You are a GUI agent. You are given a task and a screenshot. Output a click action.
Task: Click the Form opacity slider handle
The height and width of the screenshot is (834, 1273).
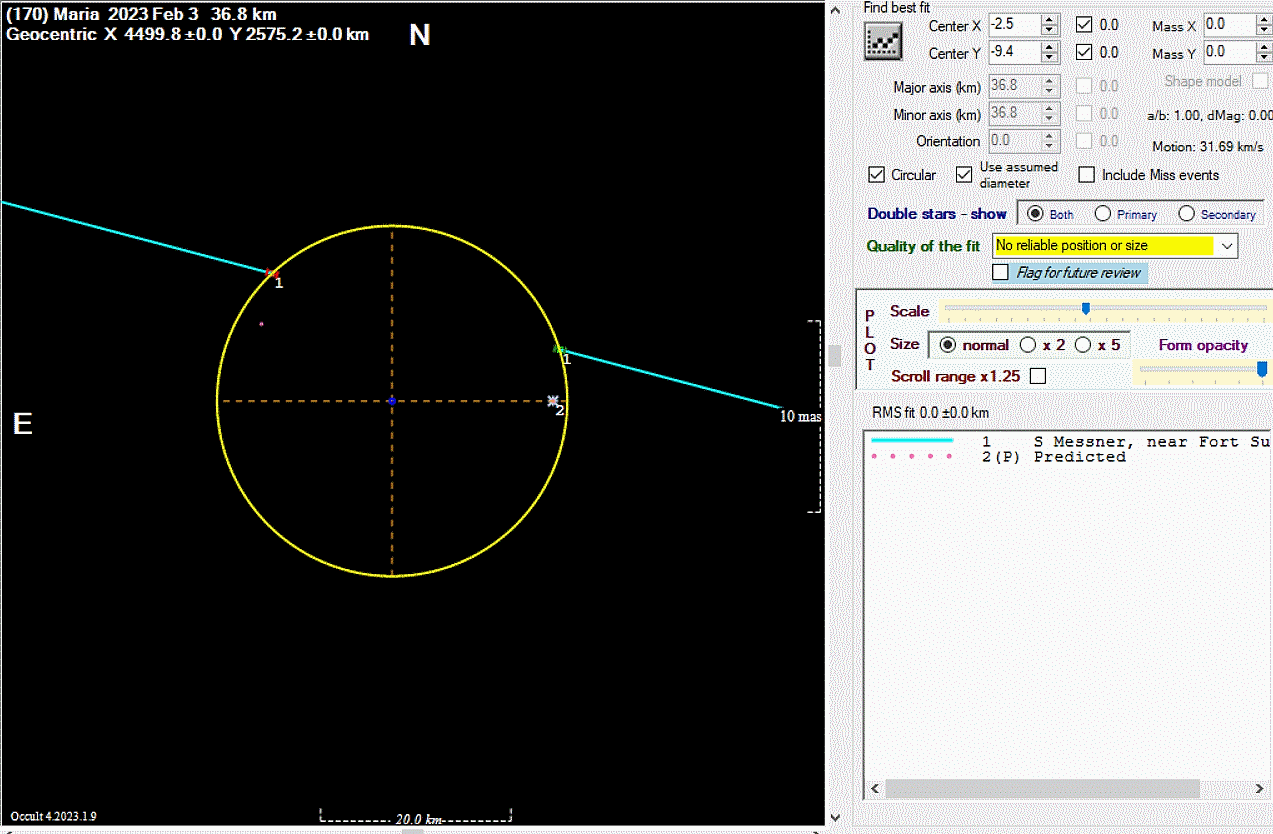click(x=1261, y=370)
